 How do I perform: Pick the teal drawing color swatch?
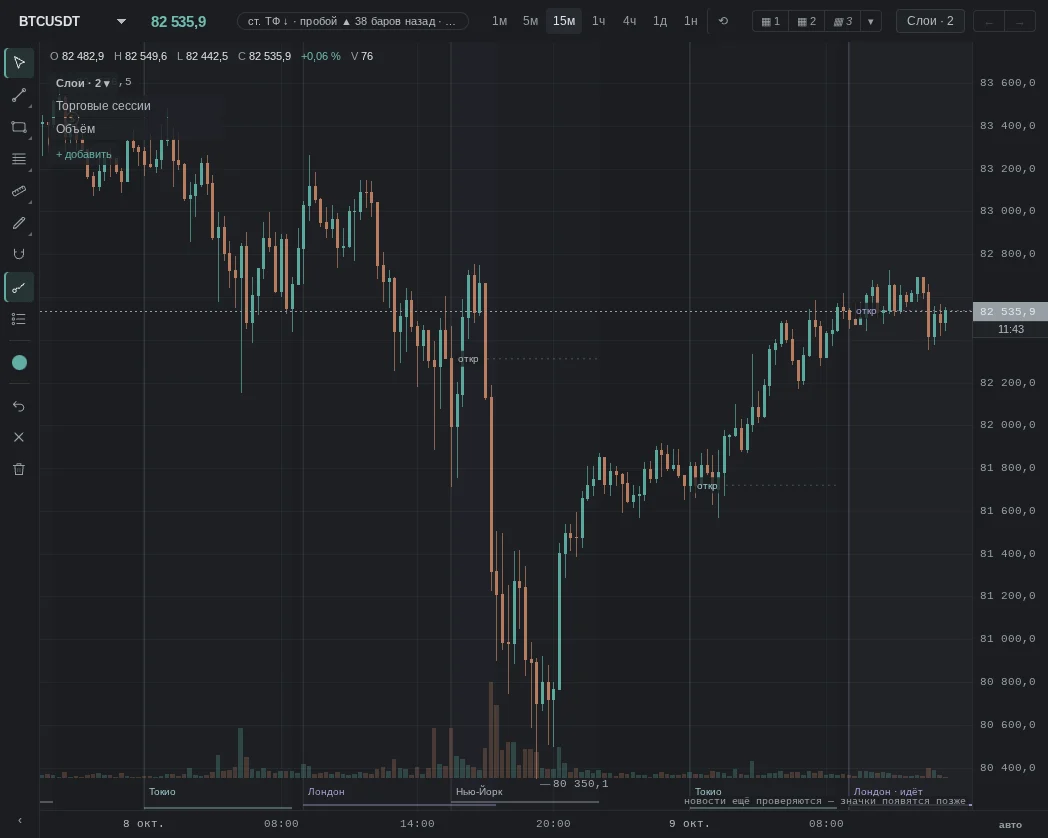19,362
